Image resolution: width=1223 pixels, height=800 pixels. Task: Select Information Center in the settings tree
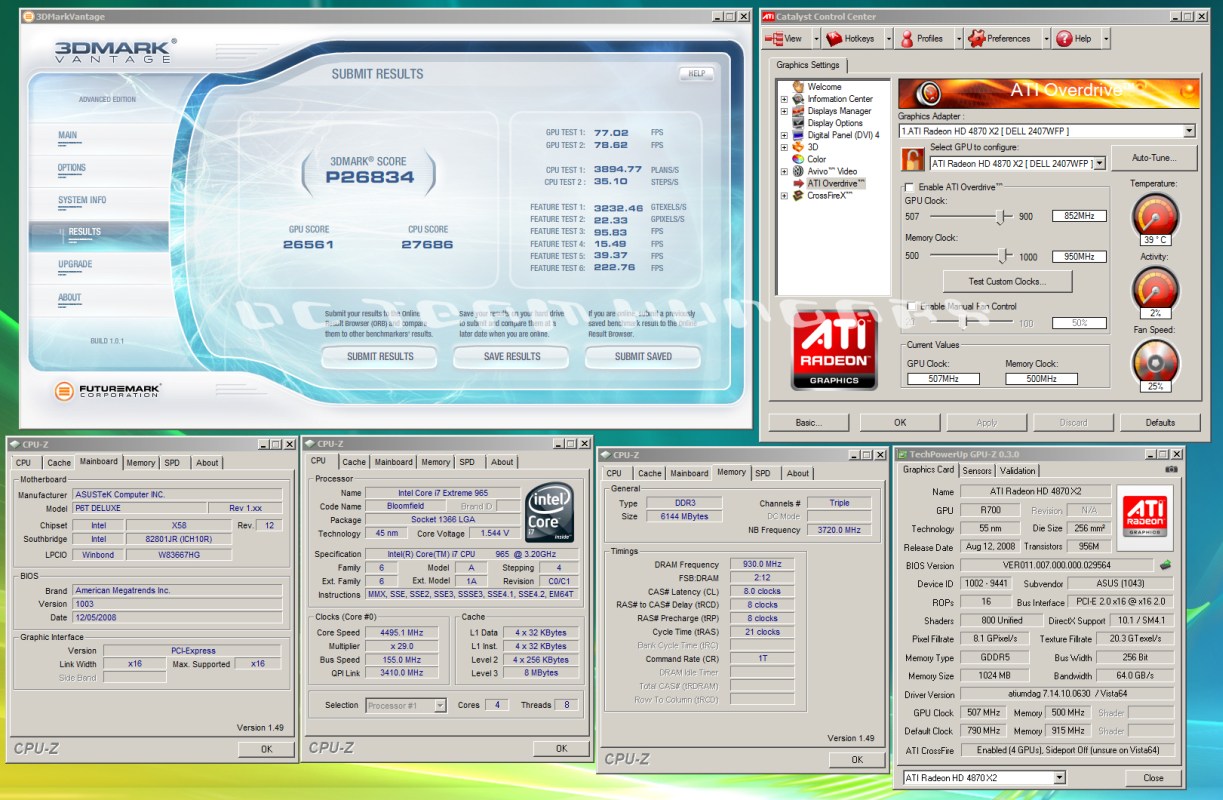(x=832, y=99)
